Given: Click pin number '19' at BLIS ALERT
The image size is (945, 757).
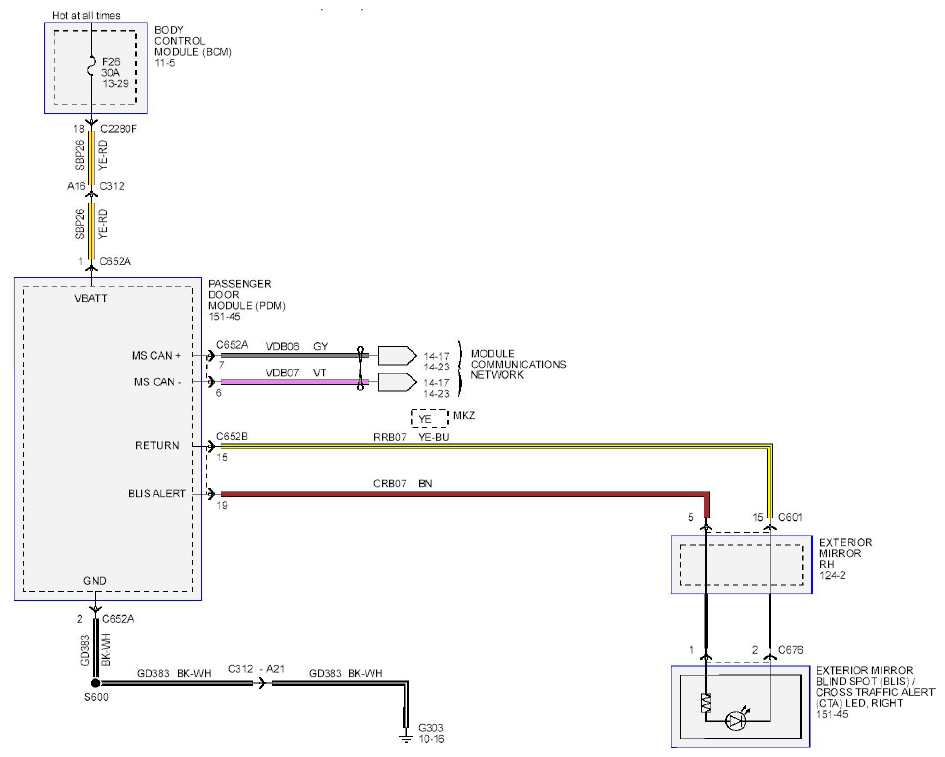Looking at the screenshot, I should coord(222,506).
